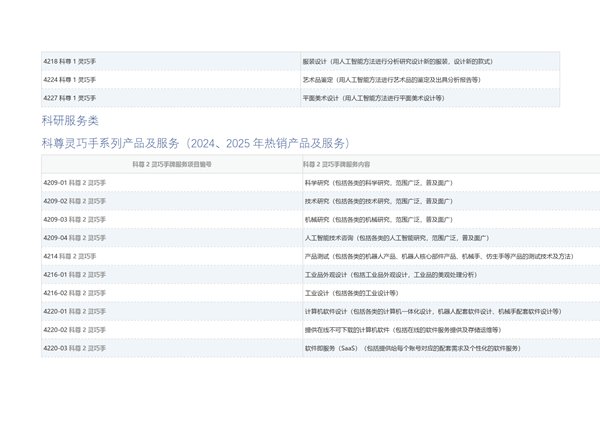Image resolution: width=600 pixels, height=424 pixels.
Task: Click the 科研服务类 heading
Action: coord(70,121)
